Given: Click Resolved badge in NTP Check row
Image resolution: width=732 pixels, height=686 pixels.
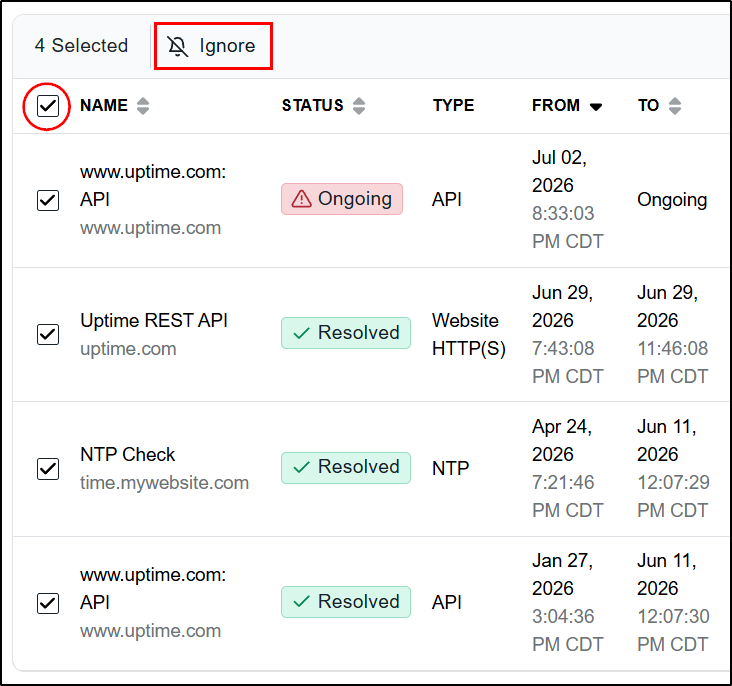Looking at the screenshot, I should [x=346, y=467].
